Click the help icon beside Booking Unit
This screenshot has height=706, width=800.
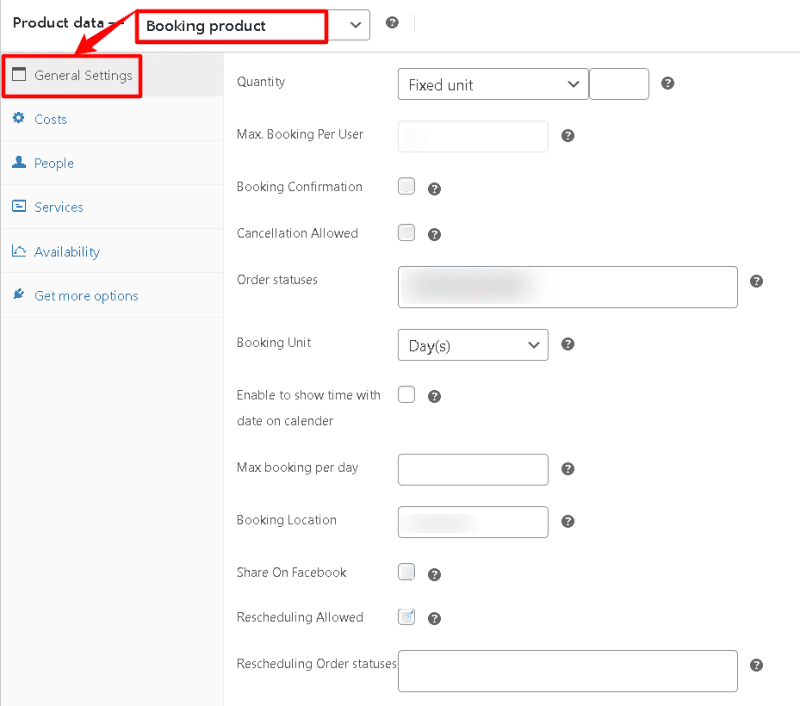(567, 344)
